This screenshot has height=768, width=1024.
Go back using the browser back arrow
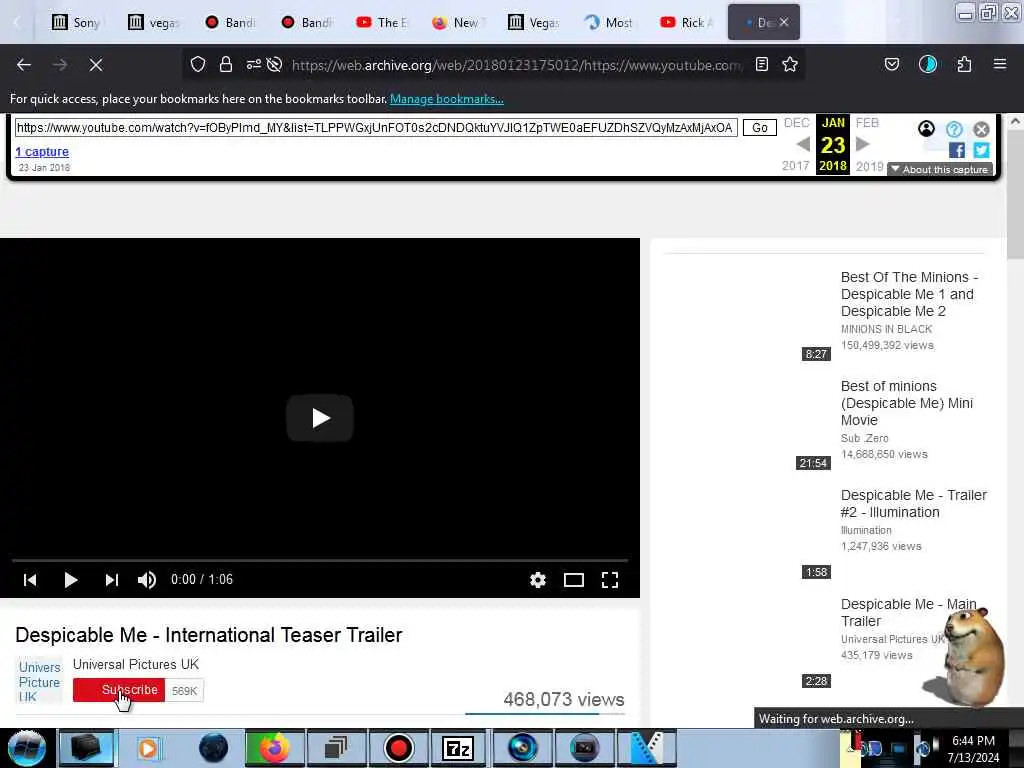[24, 65]
